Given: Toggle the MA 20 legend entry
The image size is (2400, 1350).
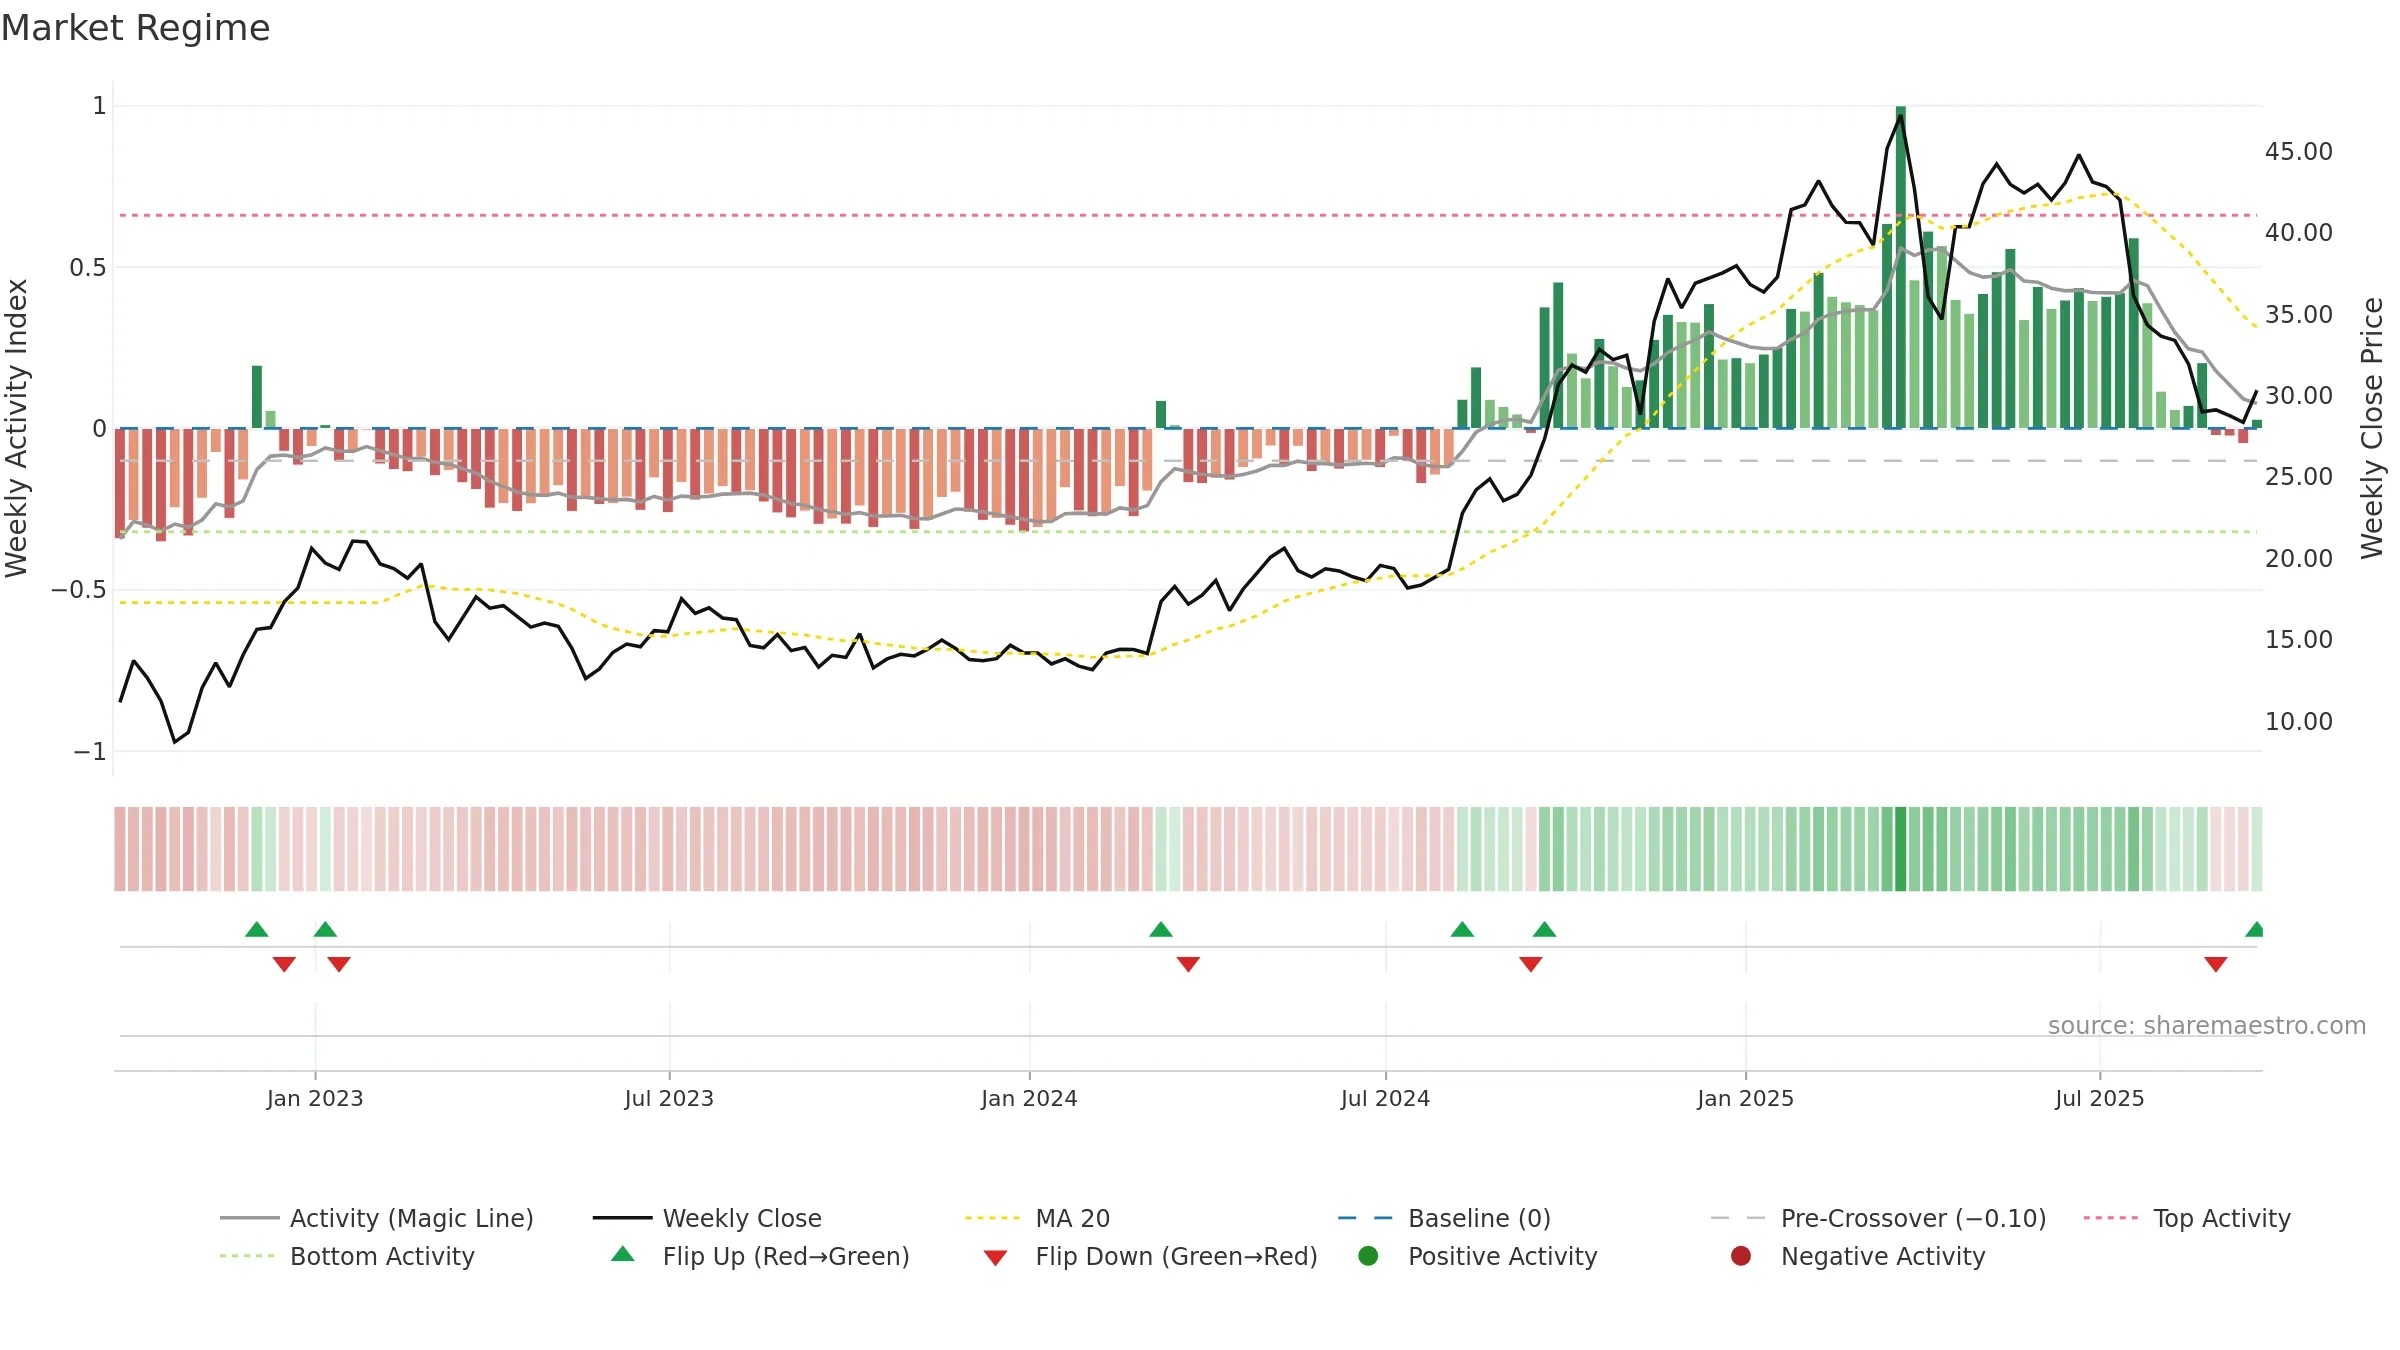Looking at the screenshot, I should [1037, 1218].
